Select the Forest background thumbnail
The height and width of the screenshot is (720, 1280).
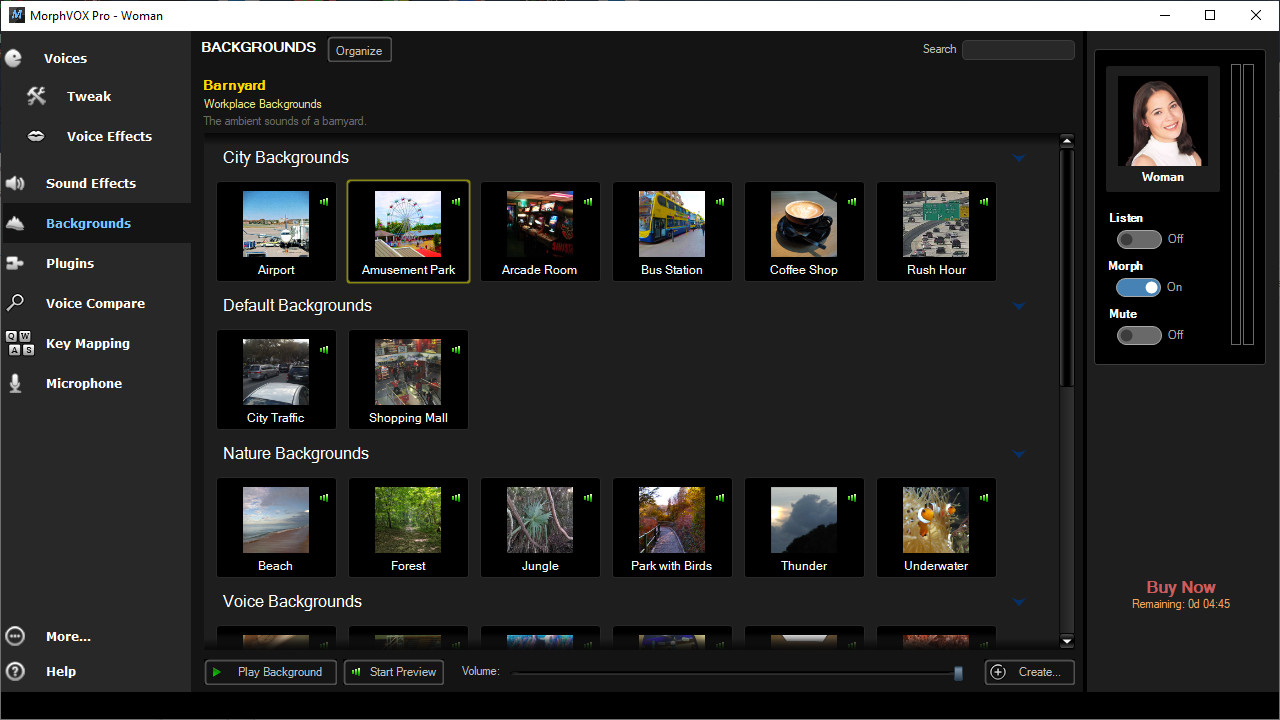tap(408, 520)
